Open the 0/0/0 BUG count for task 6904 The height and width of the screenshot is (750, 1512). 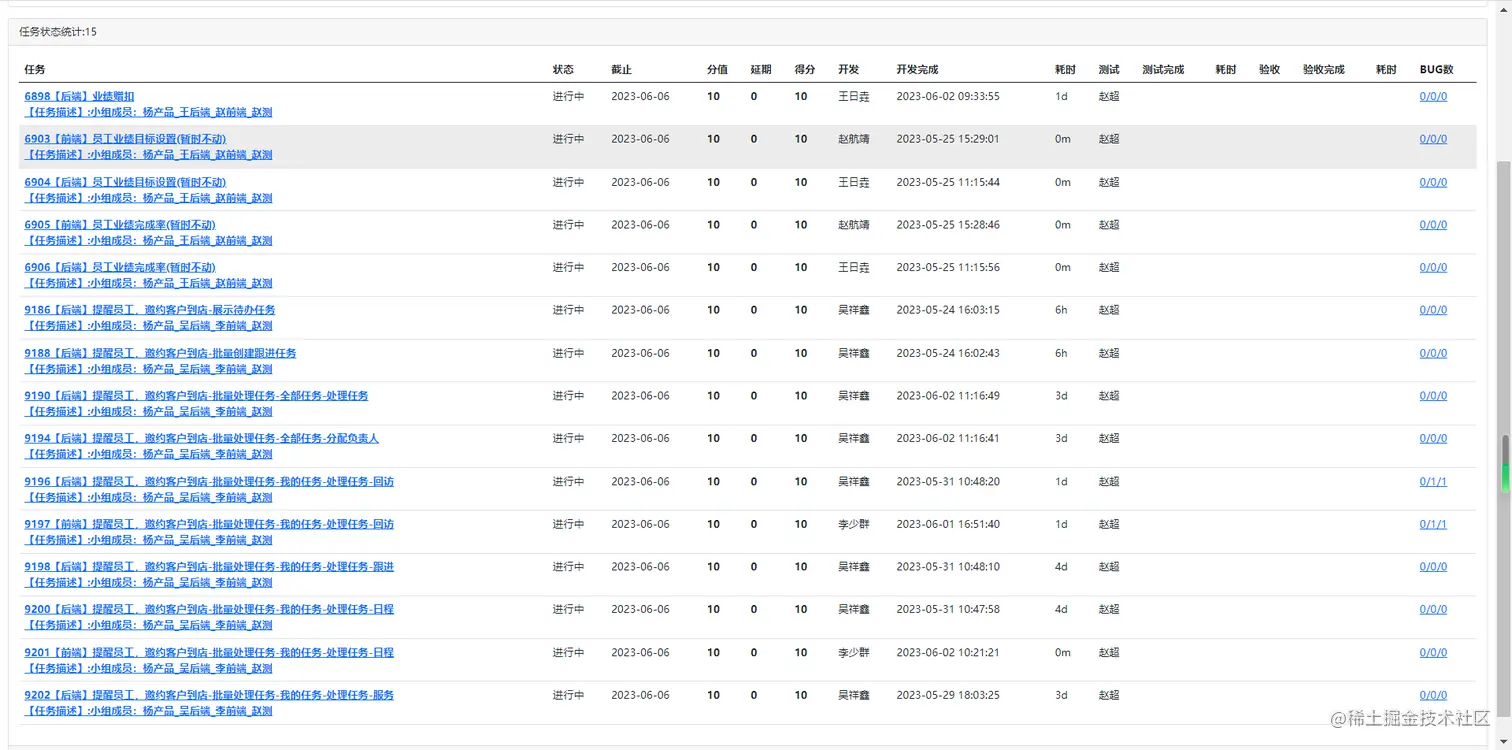1433,182
